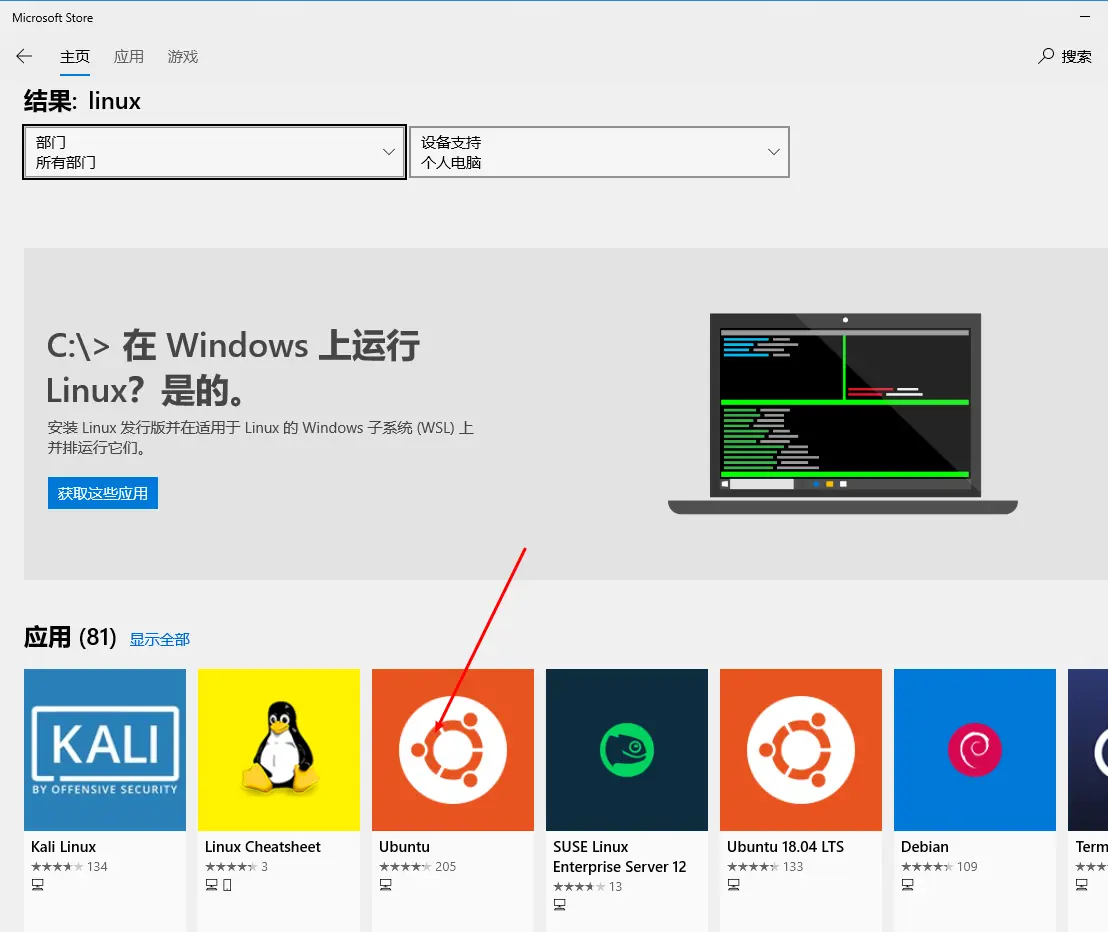The image size is (1108, 932).
Task: Click the PC device icon under SUSE Linux
Action: (560, 904)
